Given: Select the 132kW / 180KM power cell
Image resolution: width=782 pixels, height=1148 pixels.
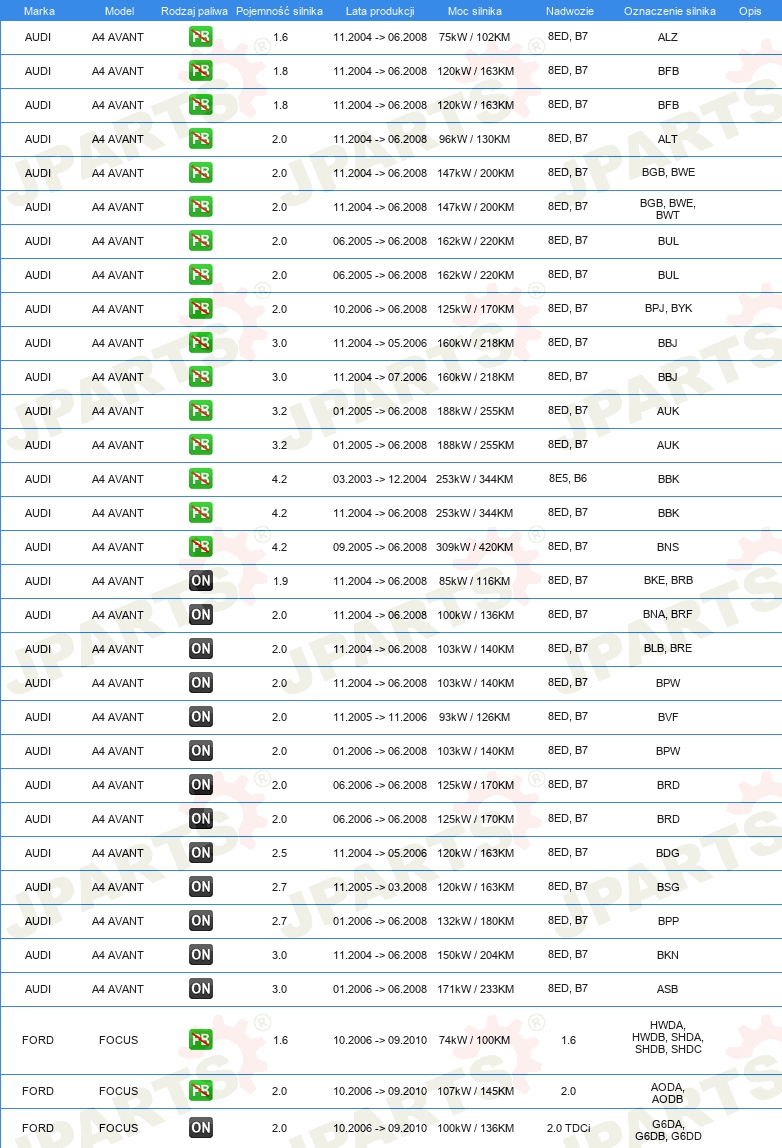Looking at the screenshot, I should (475, 921).
